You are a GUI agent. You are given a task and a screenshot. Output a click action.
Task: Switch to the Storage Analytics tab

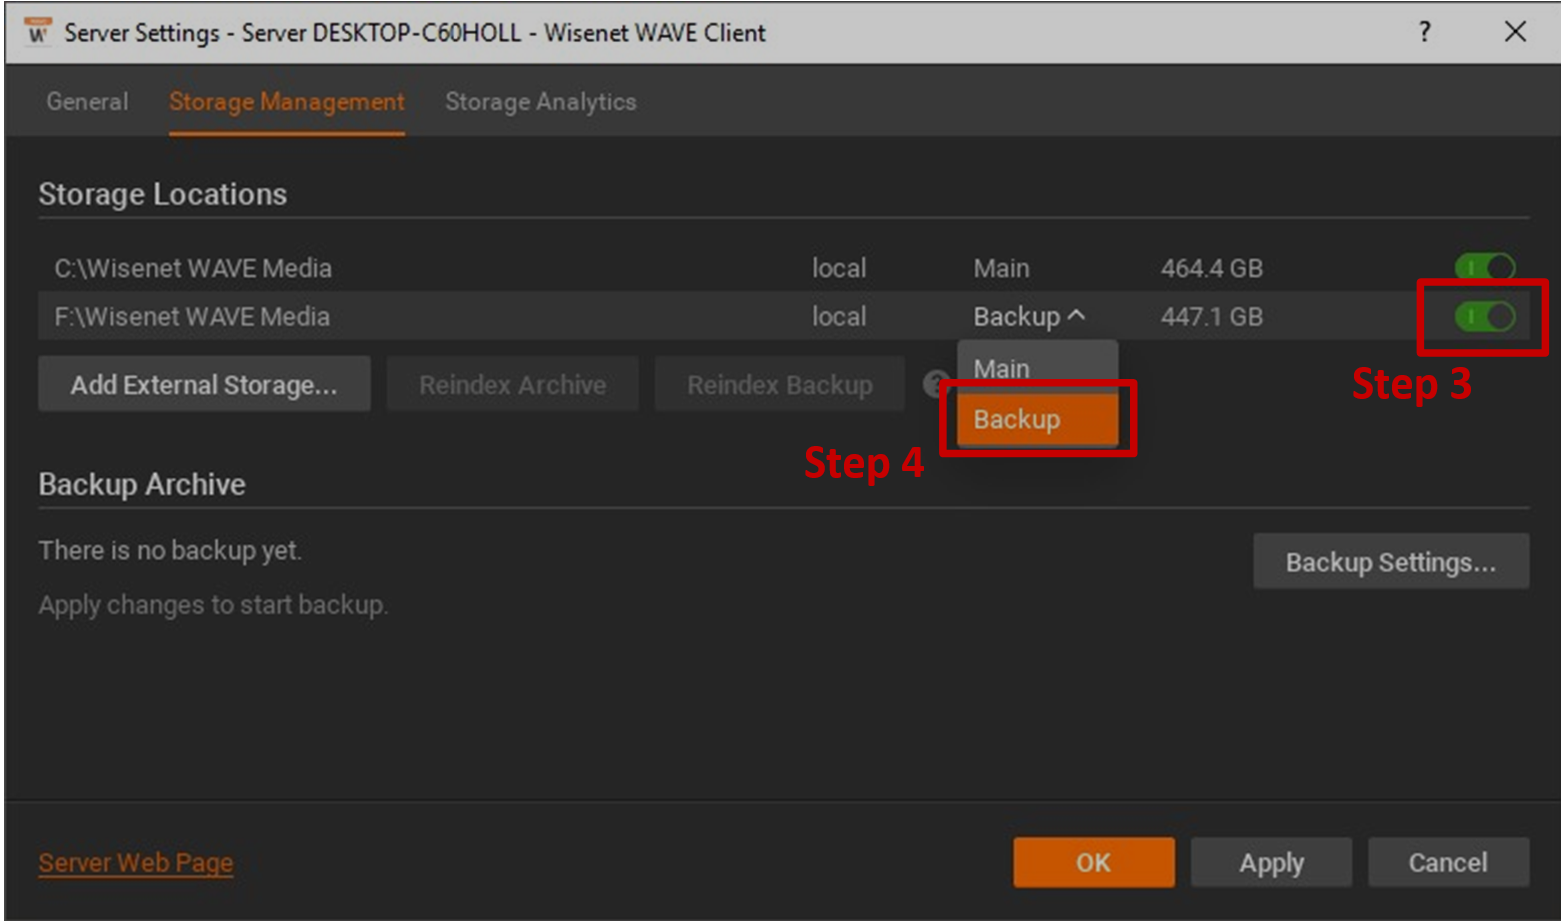(541, 102)
